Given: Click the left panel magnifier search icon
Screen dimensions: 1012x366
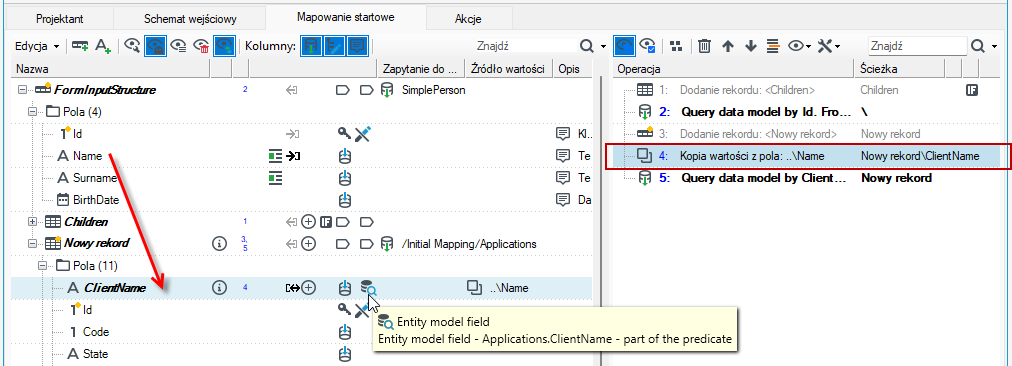Looking at the screenshot, I should pyautogui.click(x=586, y=46).
